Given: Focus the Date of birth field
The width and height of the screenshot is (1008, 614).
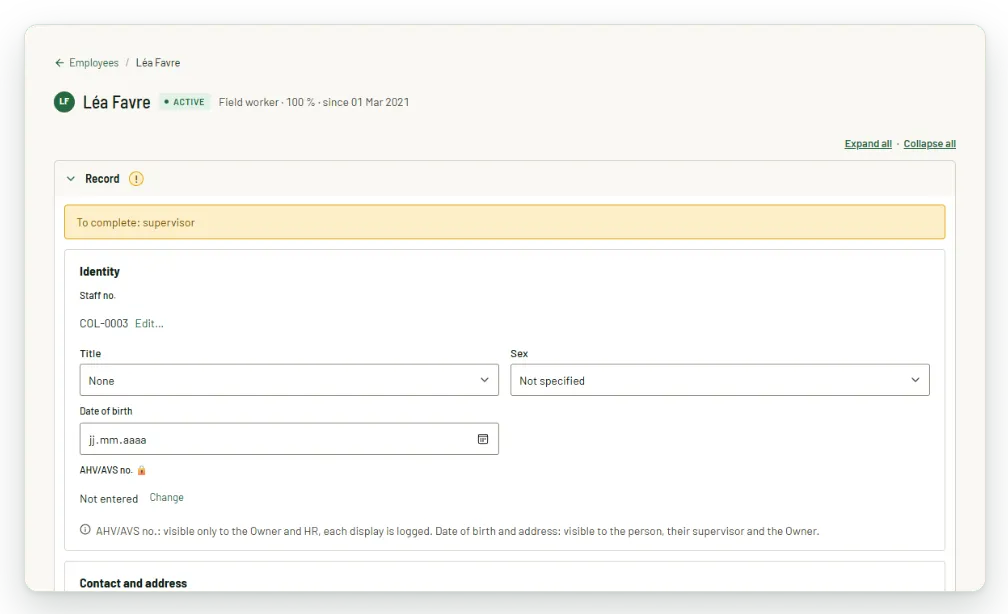Looking at the screenshot, I should pyautogui.click(x=289, y=439).
